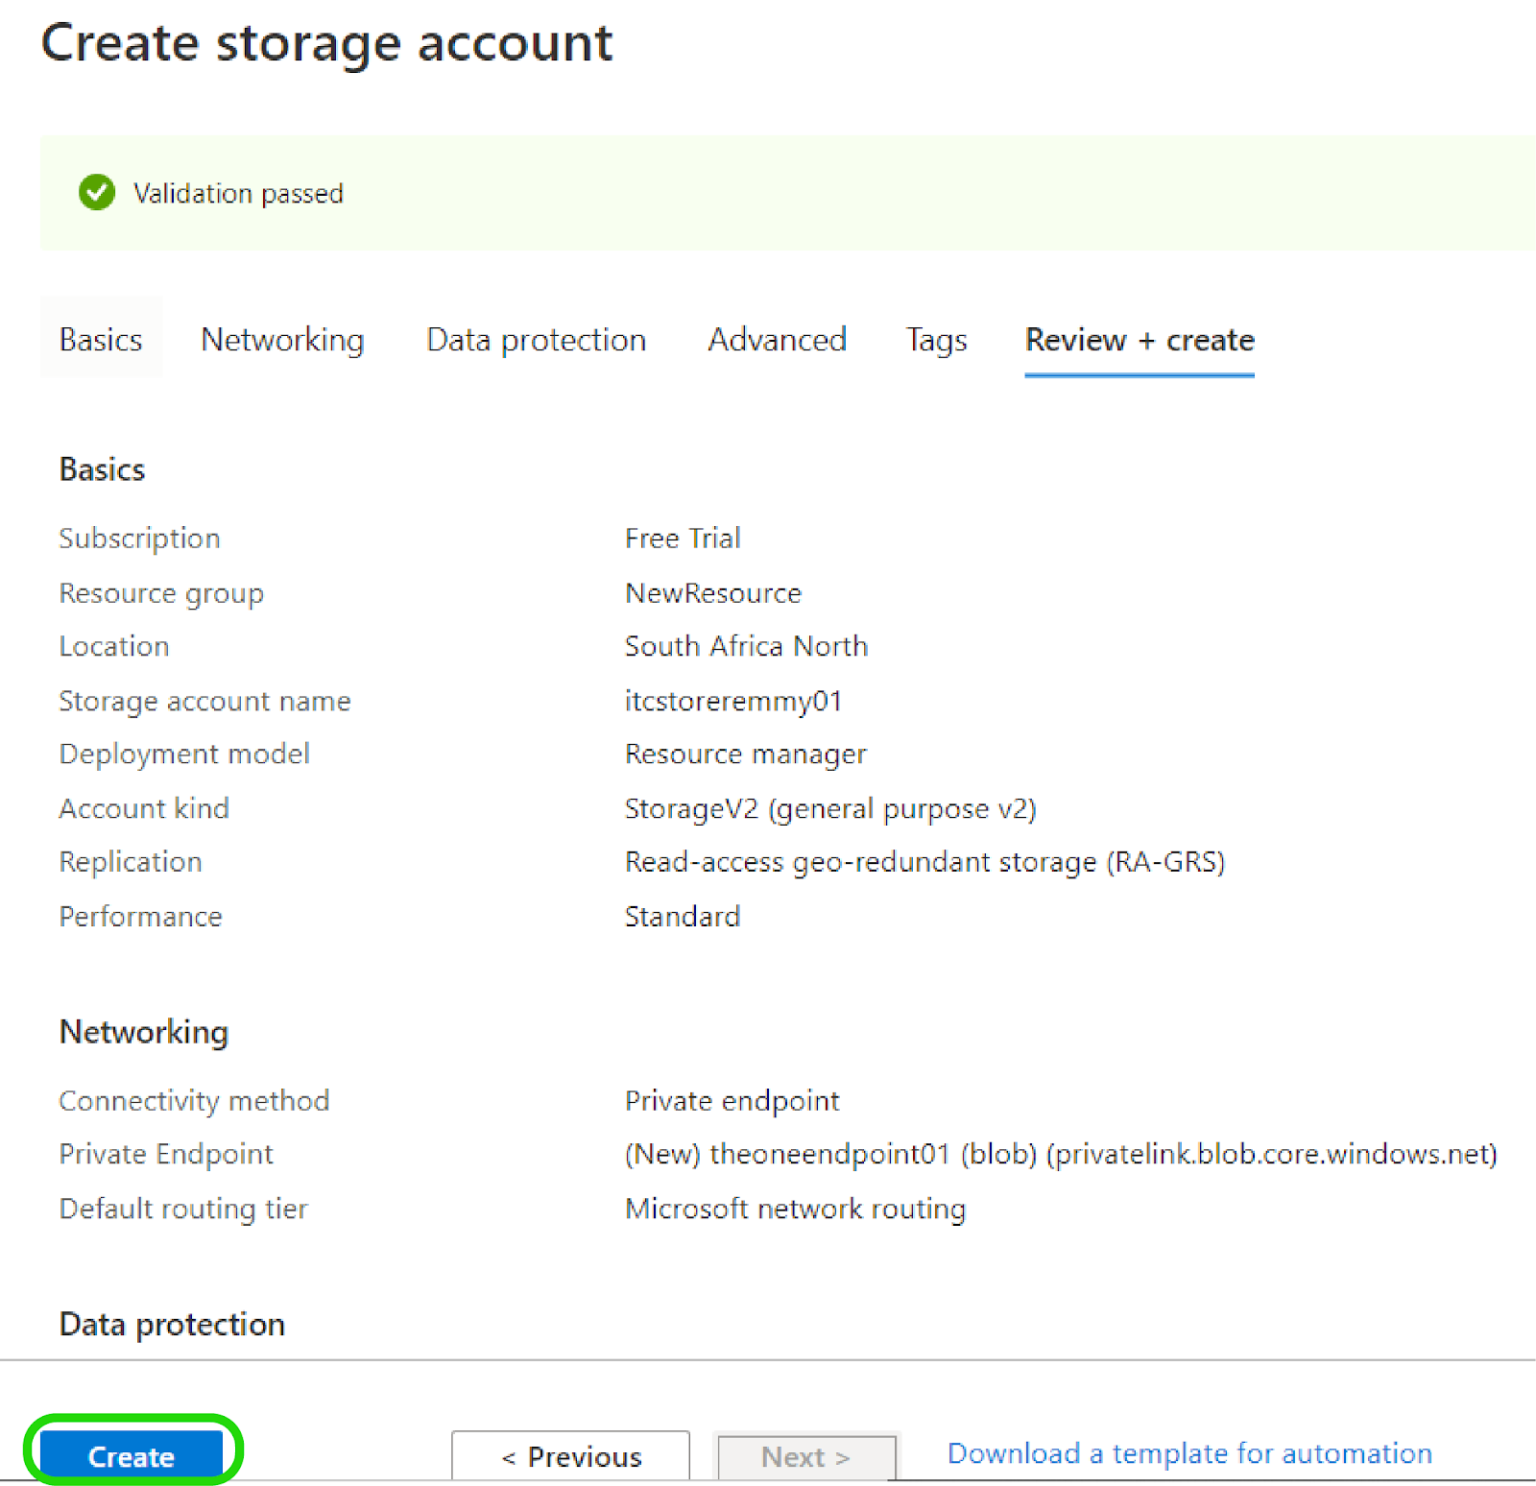
Task: Open Download a template for automation link
Action: pos(1189,1453)
